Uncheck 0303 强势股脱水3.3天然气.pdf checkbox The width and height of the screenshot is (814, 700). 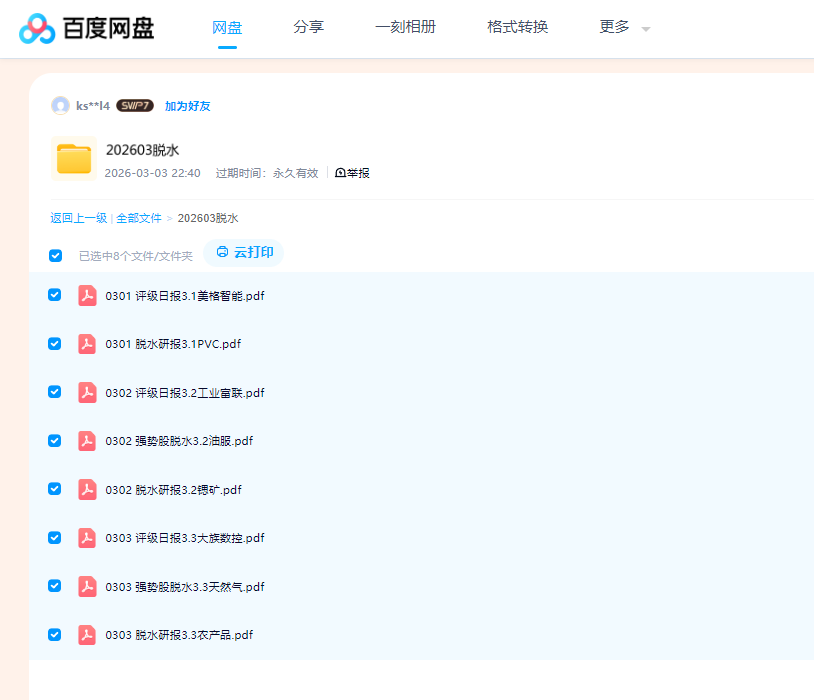click(55, 586)
